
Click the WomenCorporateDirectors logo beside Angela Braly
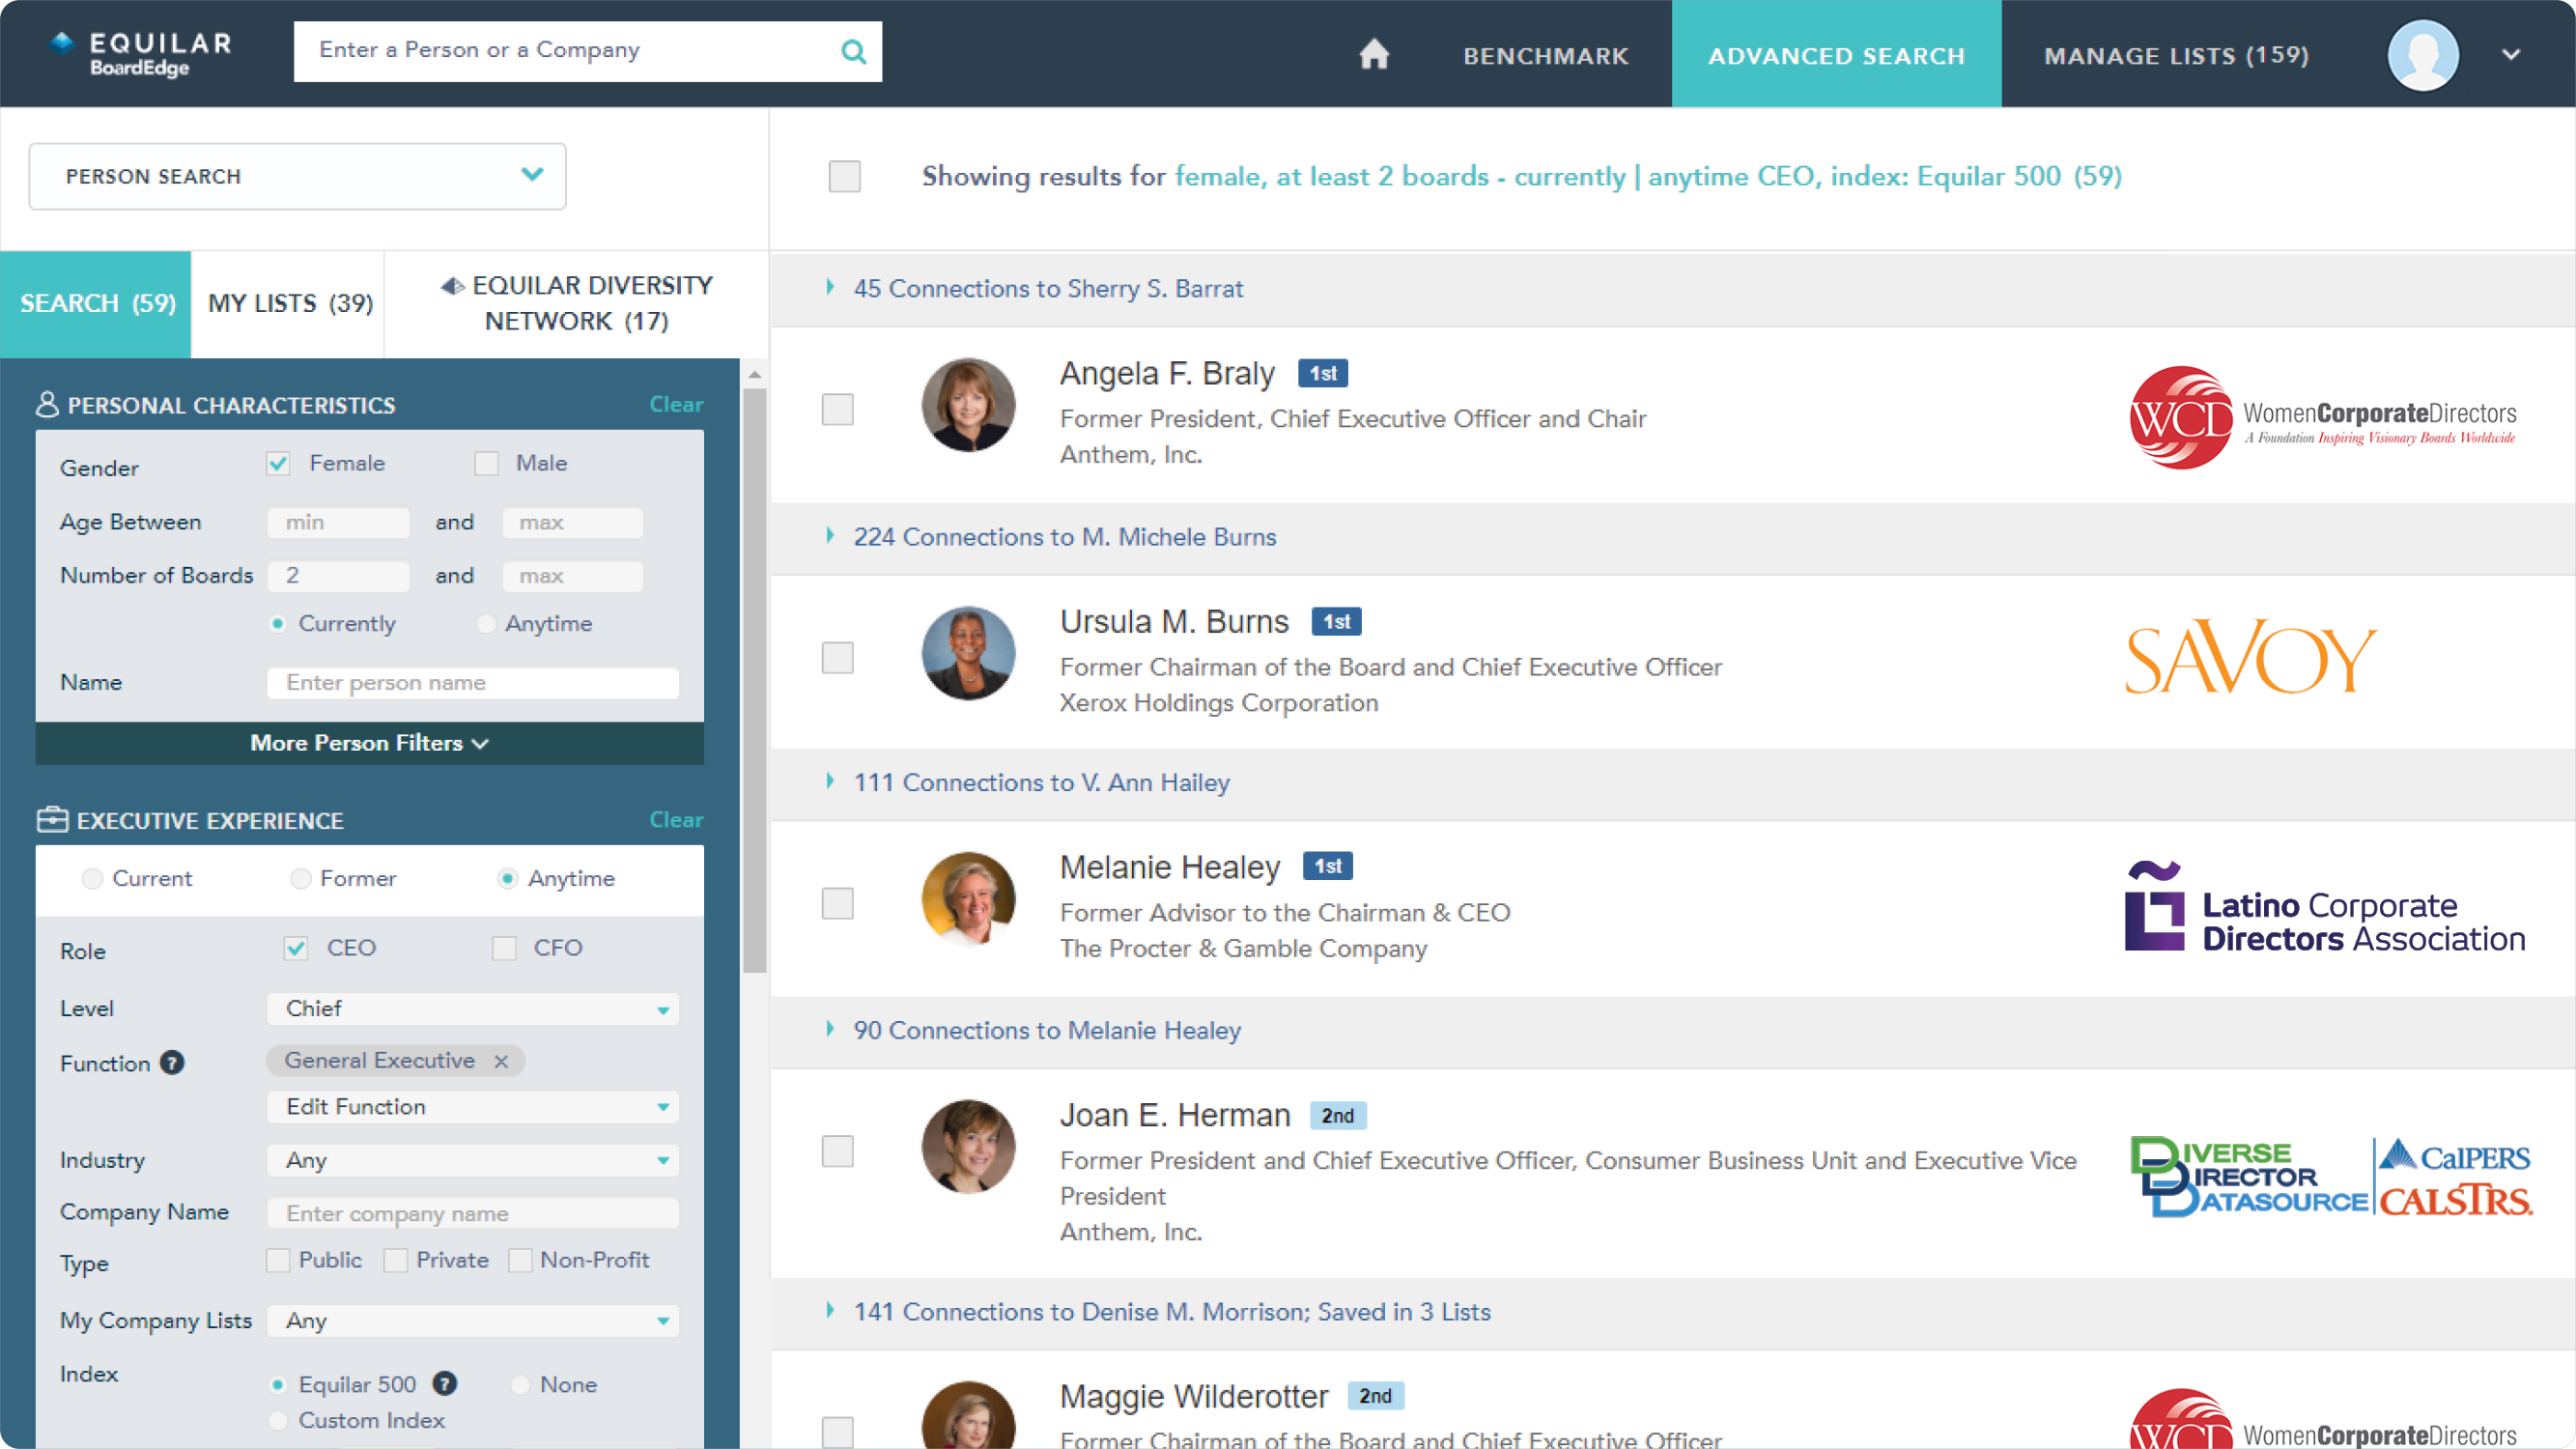[x=2322, y=417]
